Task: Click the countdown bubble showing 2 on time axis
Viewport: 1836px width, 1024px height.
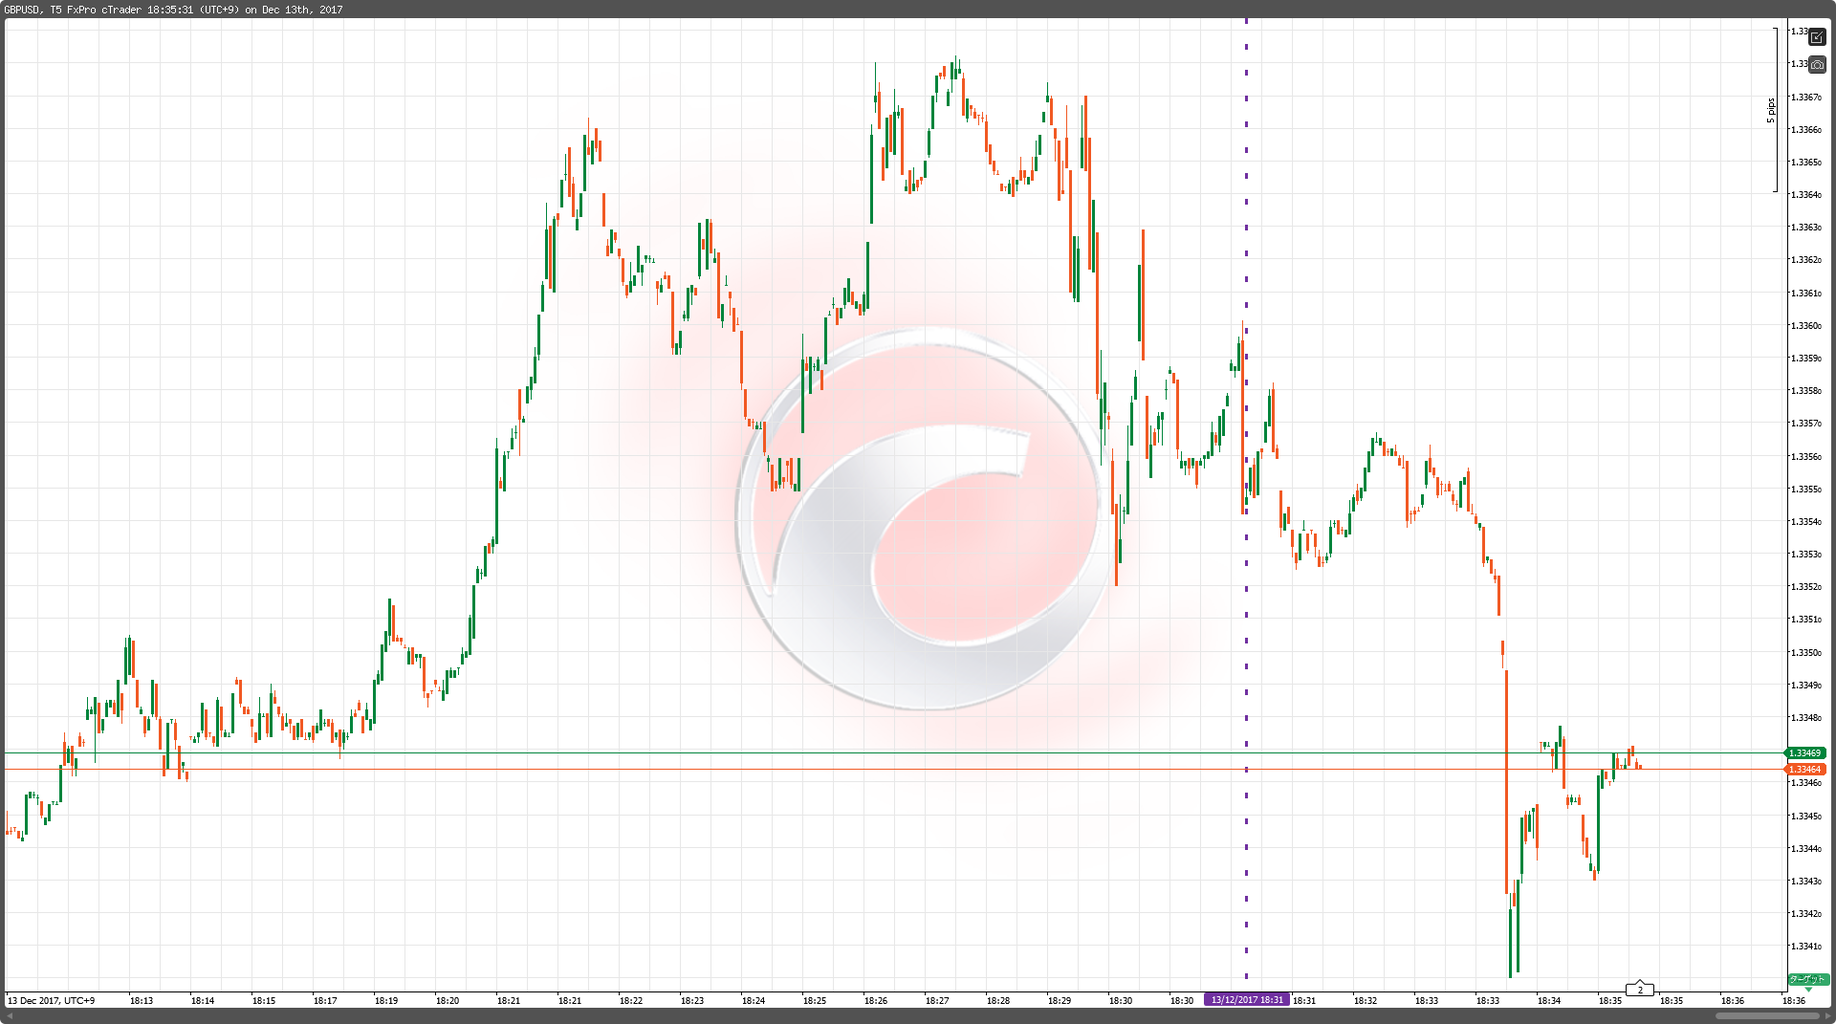Action: point(1640,989)
